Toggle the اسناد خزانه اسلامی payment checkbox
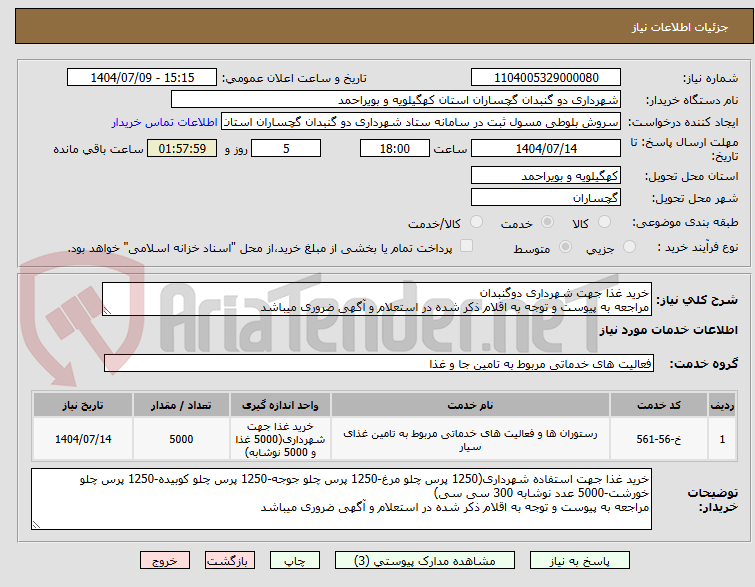 point(466,246)
